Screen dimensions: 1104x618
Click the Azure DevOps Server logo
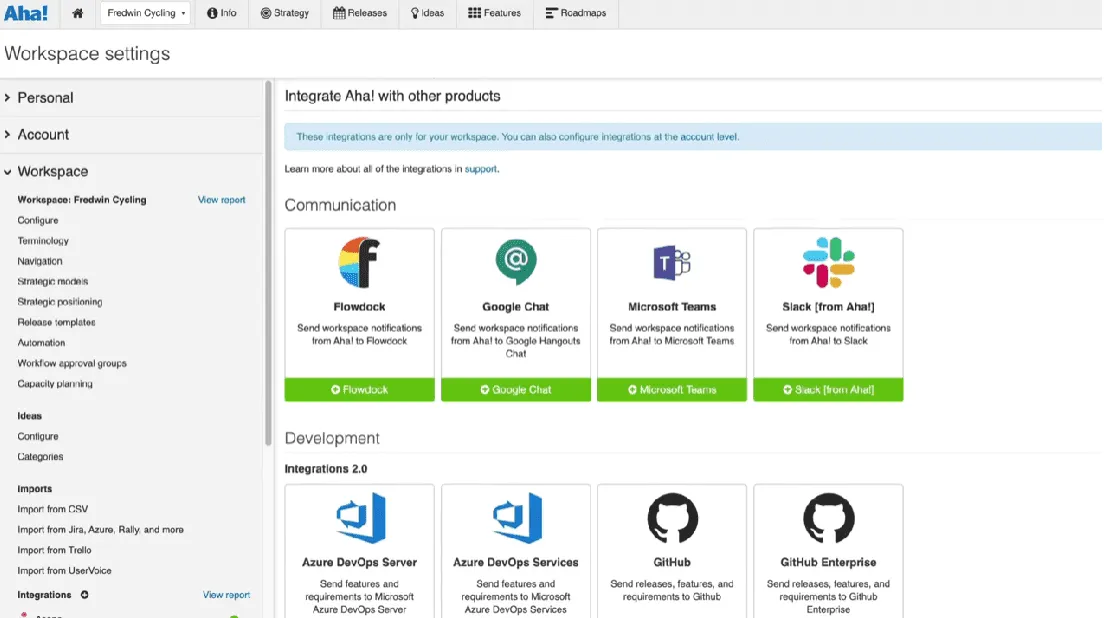pos(360,518)
